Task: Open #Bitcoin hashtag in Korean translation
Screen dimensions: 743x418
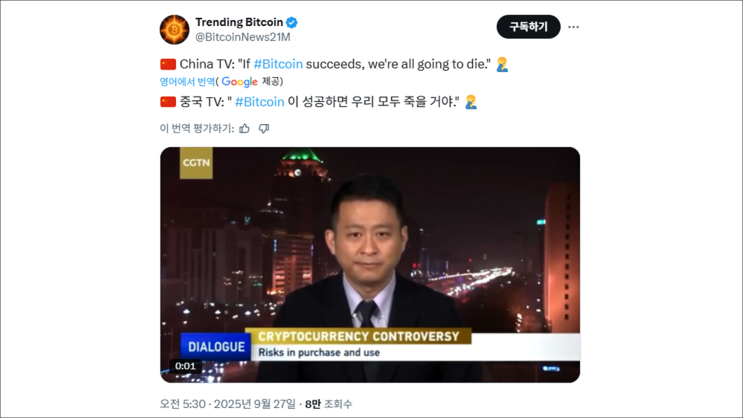Action: click(x=260, y=102)
